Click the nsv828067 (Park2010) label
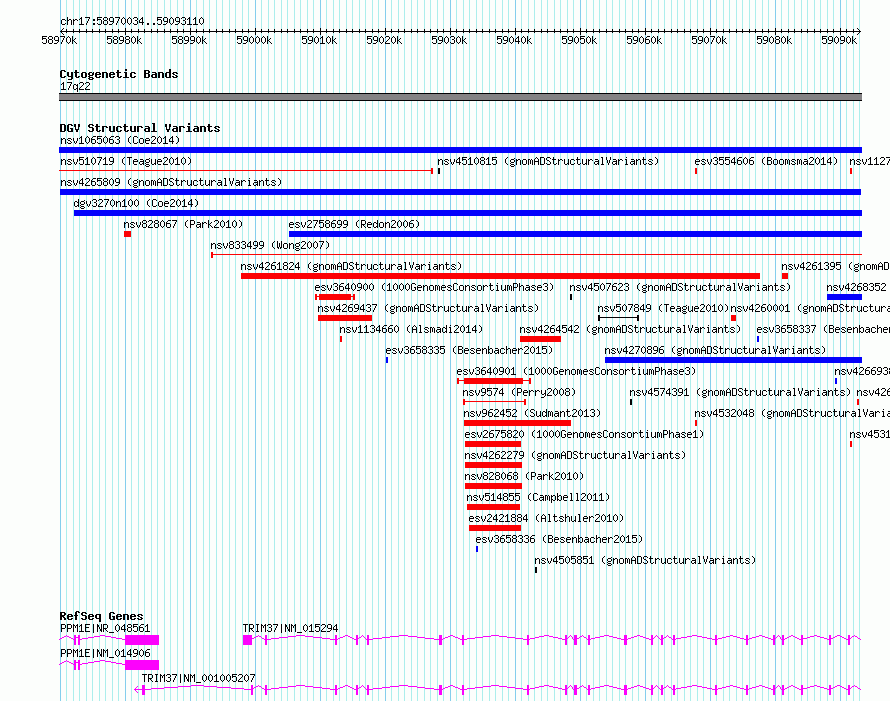Screen dimensions: 890x701 pos(183,224)
